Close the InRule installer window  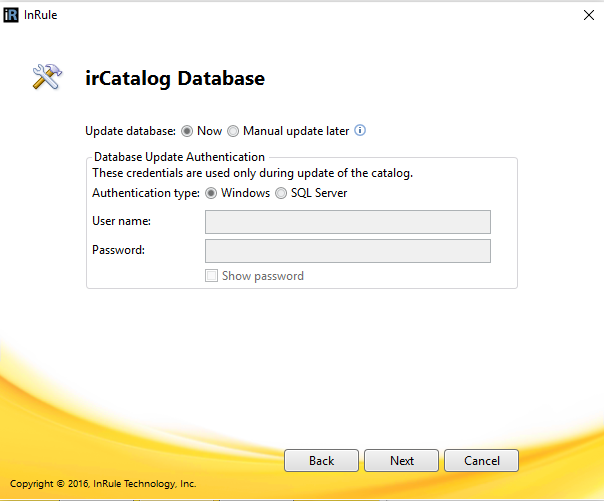pyautogui.click(x=588, y=14)
